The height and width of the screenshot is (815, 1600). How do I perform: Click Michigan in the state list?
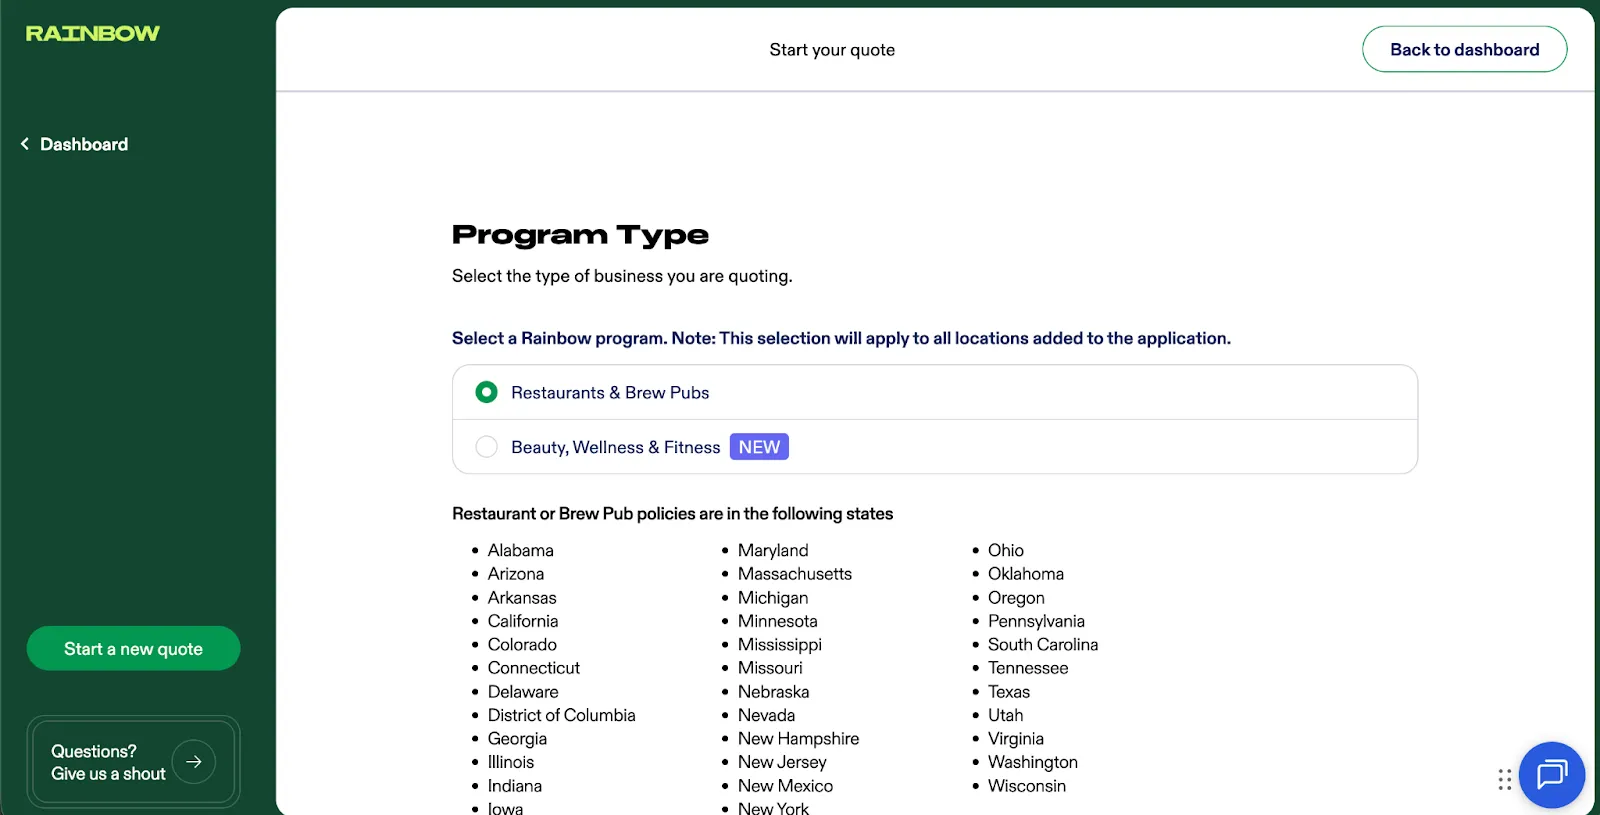(x=773, y=598)
